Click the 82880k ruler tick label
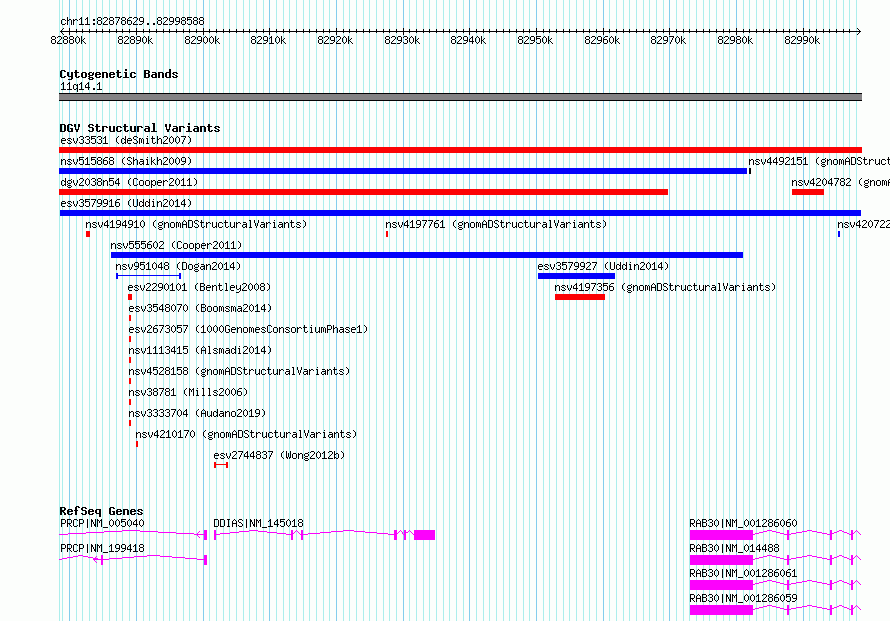This screenshot has width=890, height=621. (x=68, y=40)
